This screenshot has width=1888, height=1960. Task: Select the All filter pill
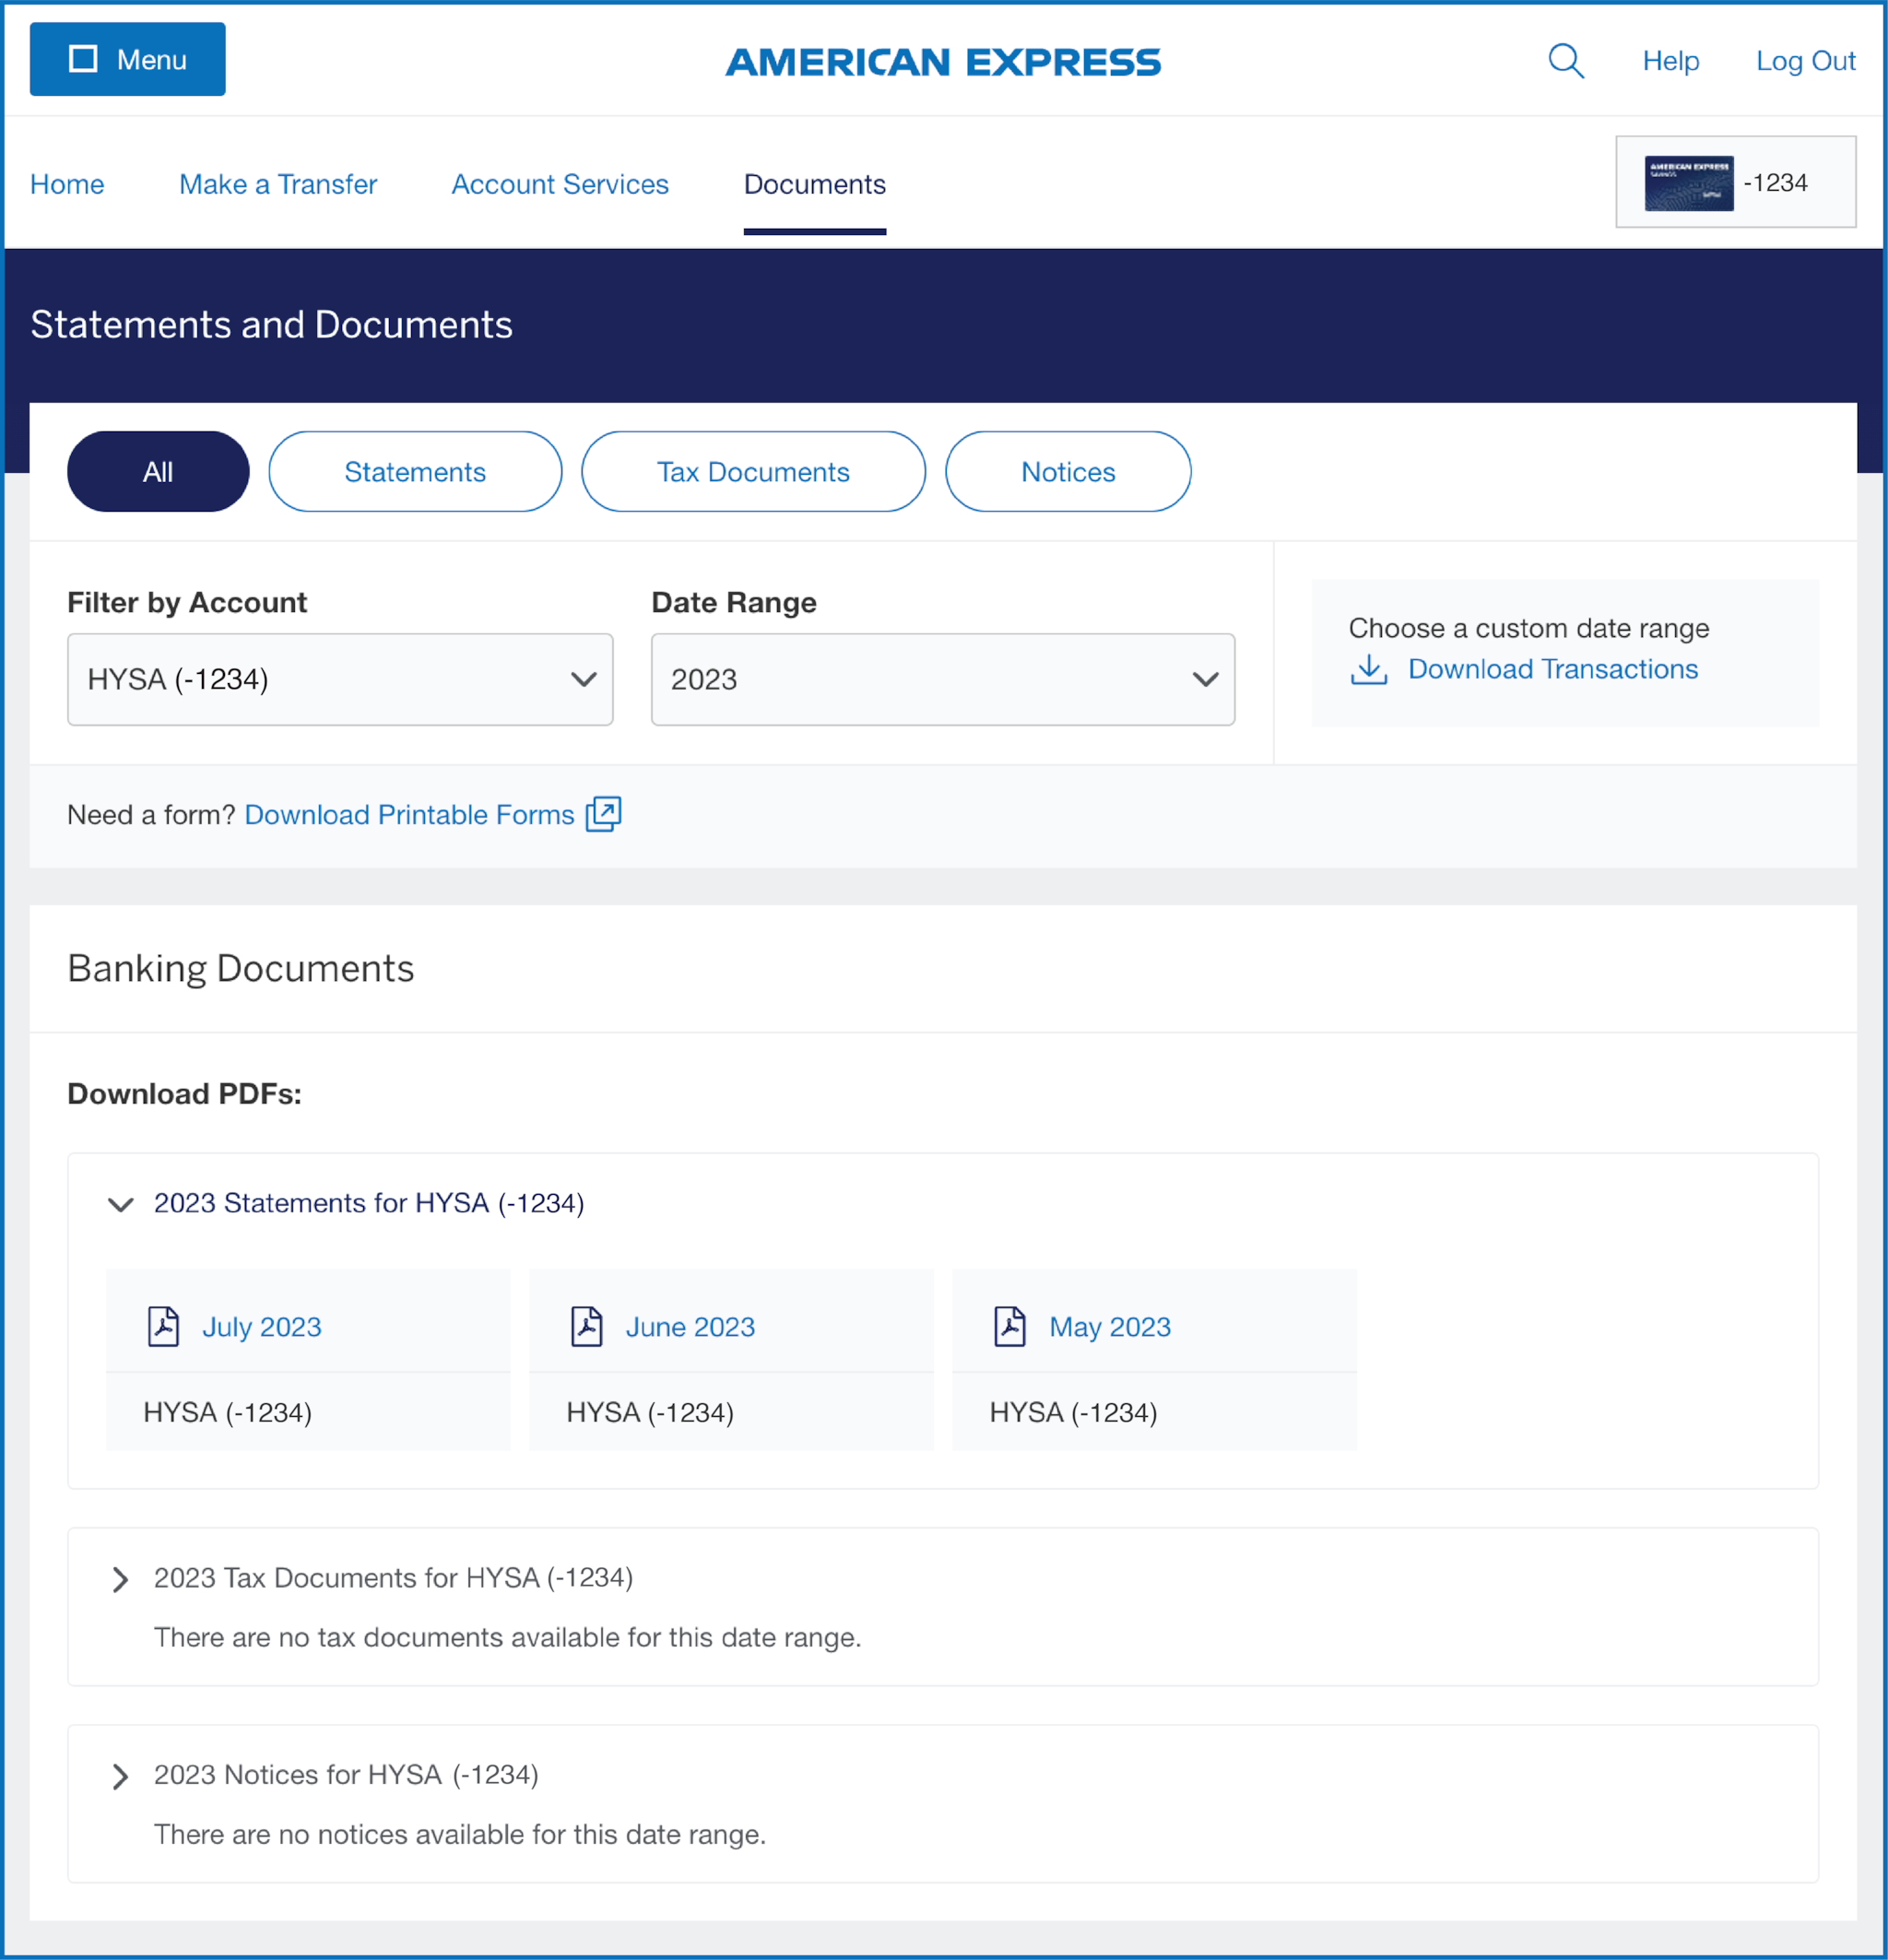click(158, 472)
